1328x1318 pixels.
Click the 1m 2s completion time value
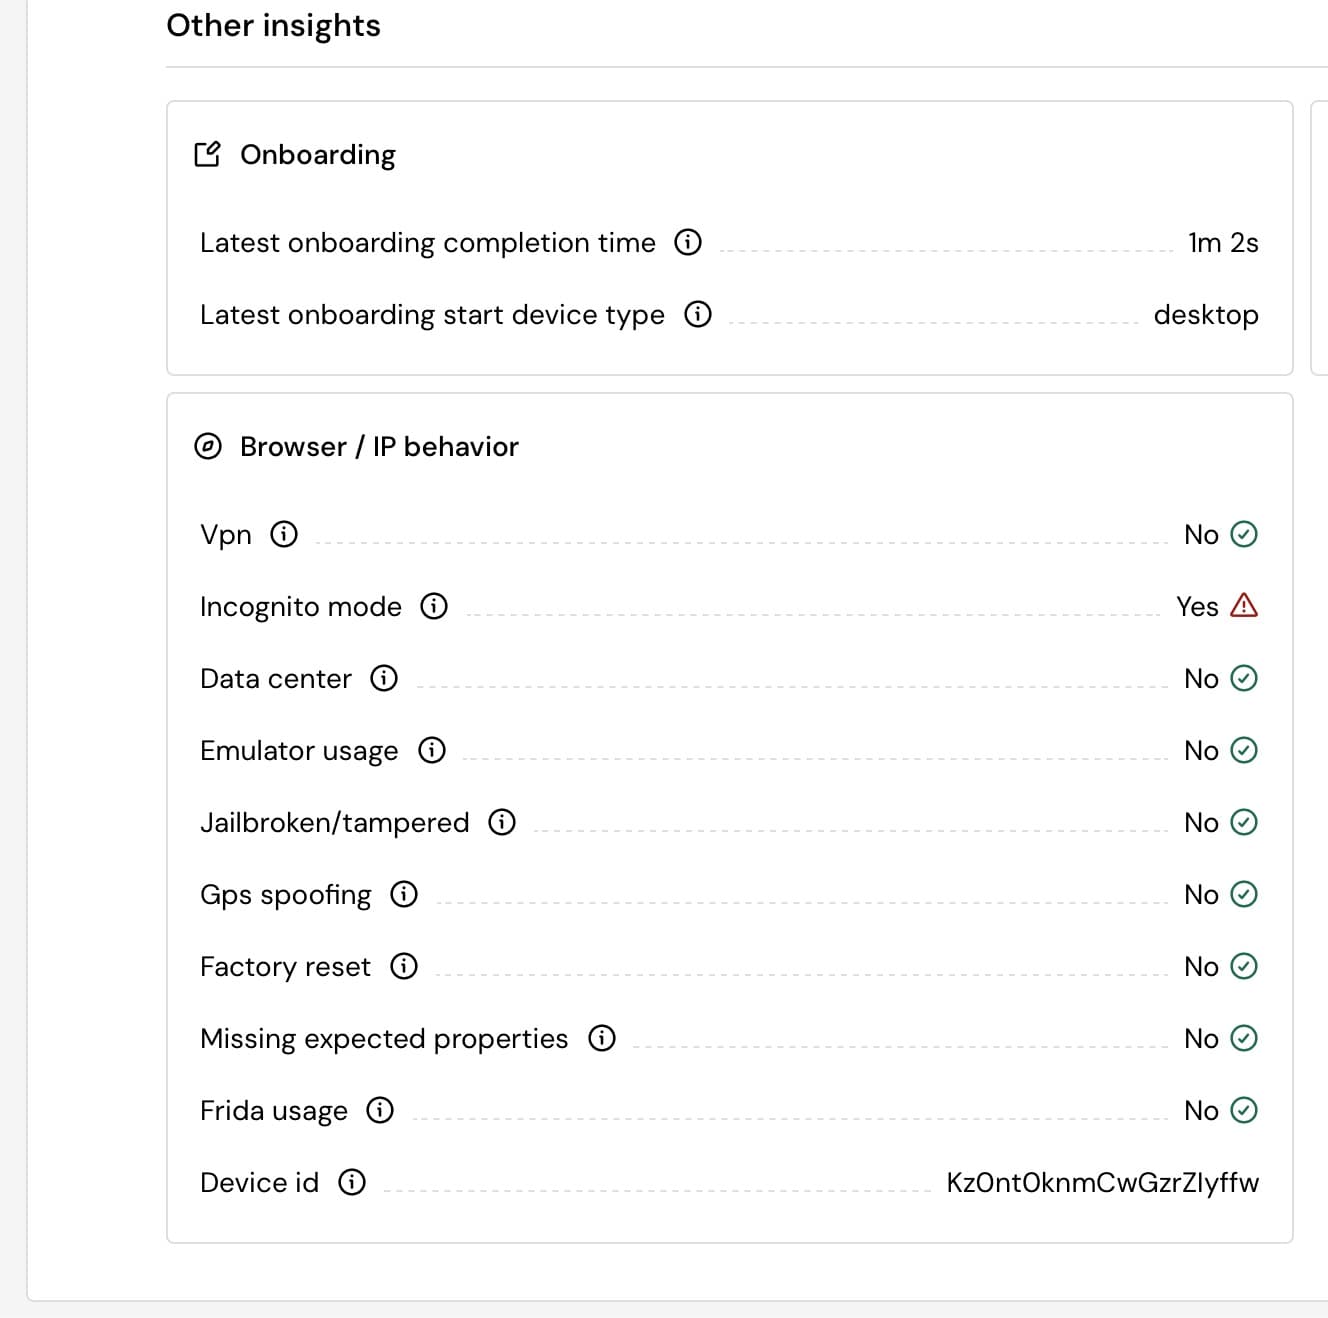pos(1223,242)
